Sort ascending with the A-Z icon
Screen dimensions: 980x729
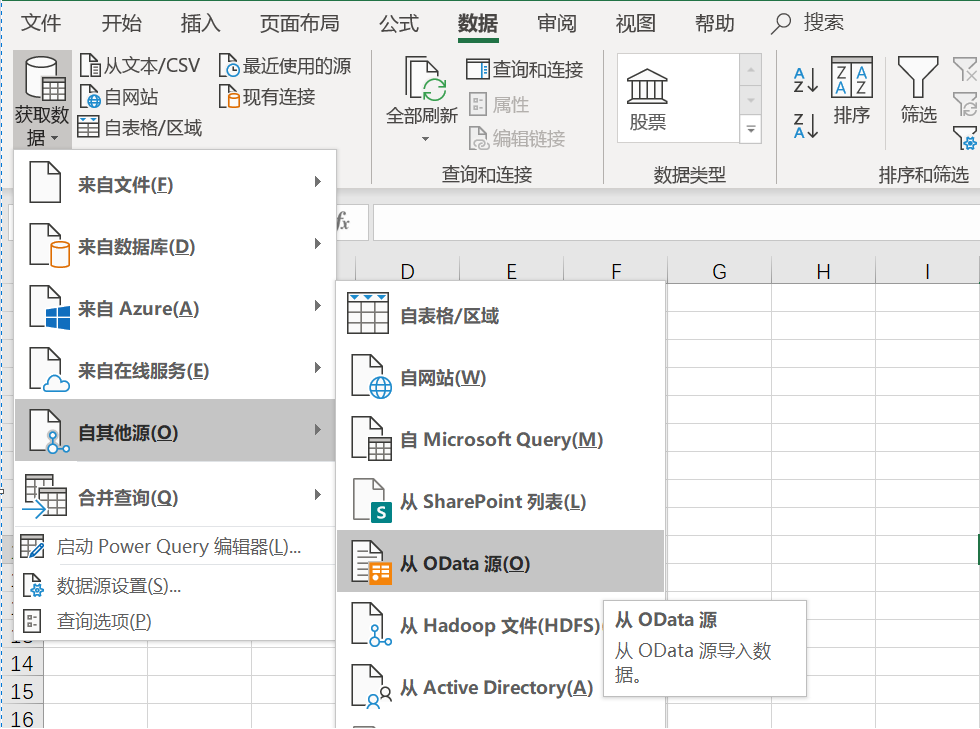pyautogui.click(x=806, y=80)
